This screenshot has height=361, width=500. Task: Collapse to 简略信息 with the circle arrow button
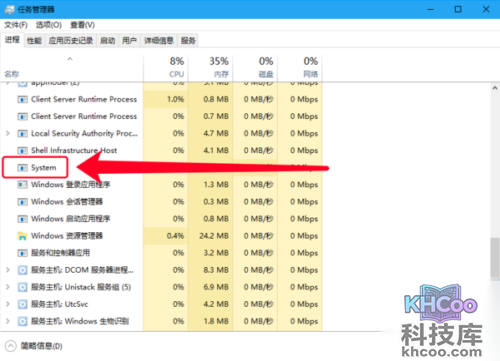tap(11, 346)
